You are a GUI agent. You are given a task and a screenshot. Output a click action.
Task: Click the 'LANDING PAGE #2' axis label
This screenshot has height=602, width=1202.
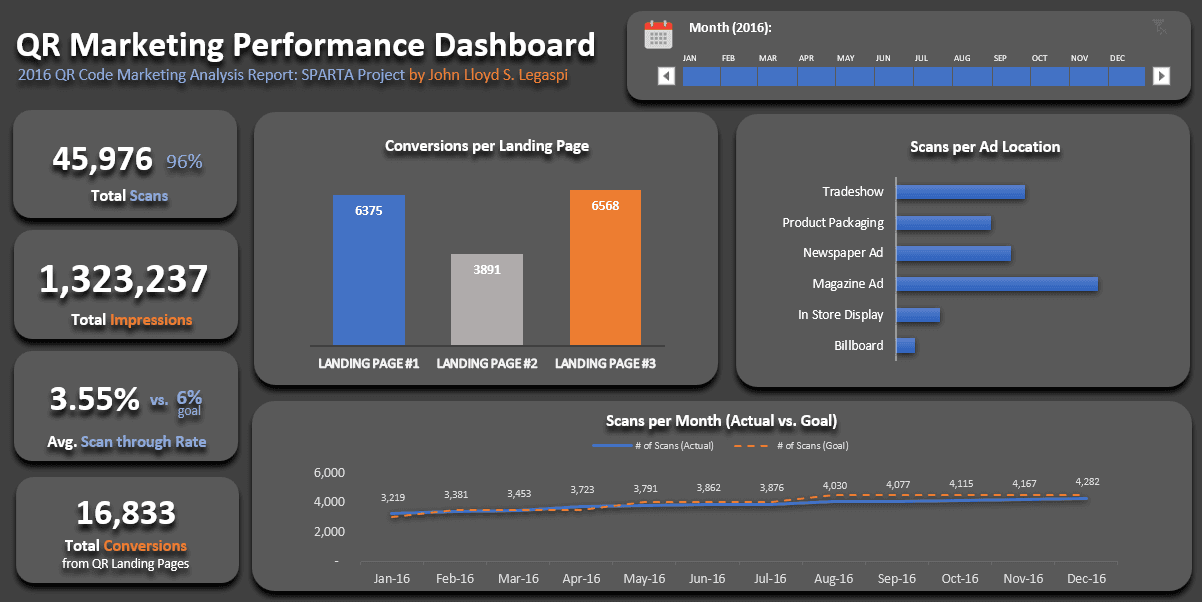487,364
